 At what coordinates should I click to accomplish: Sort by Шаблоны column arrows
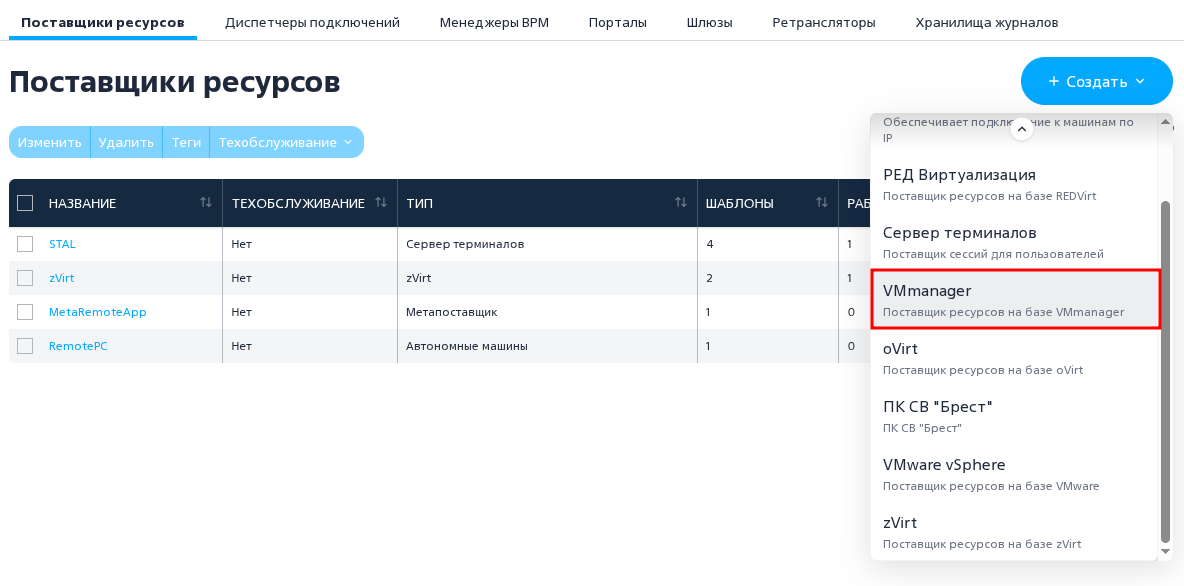pyautogui.click(x=822, y=202)
